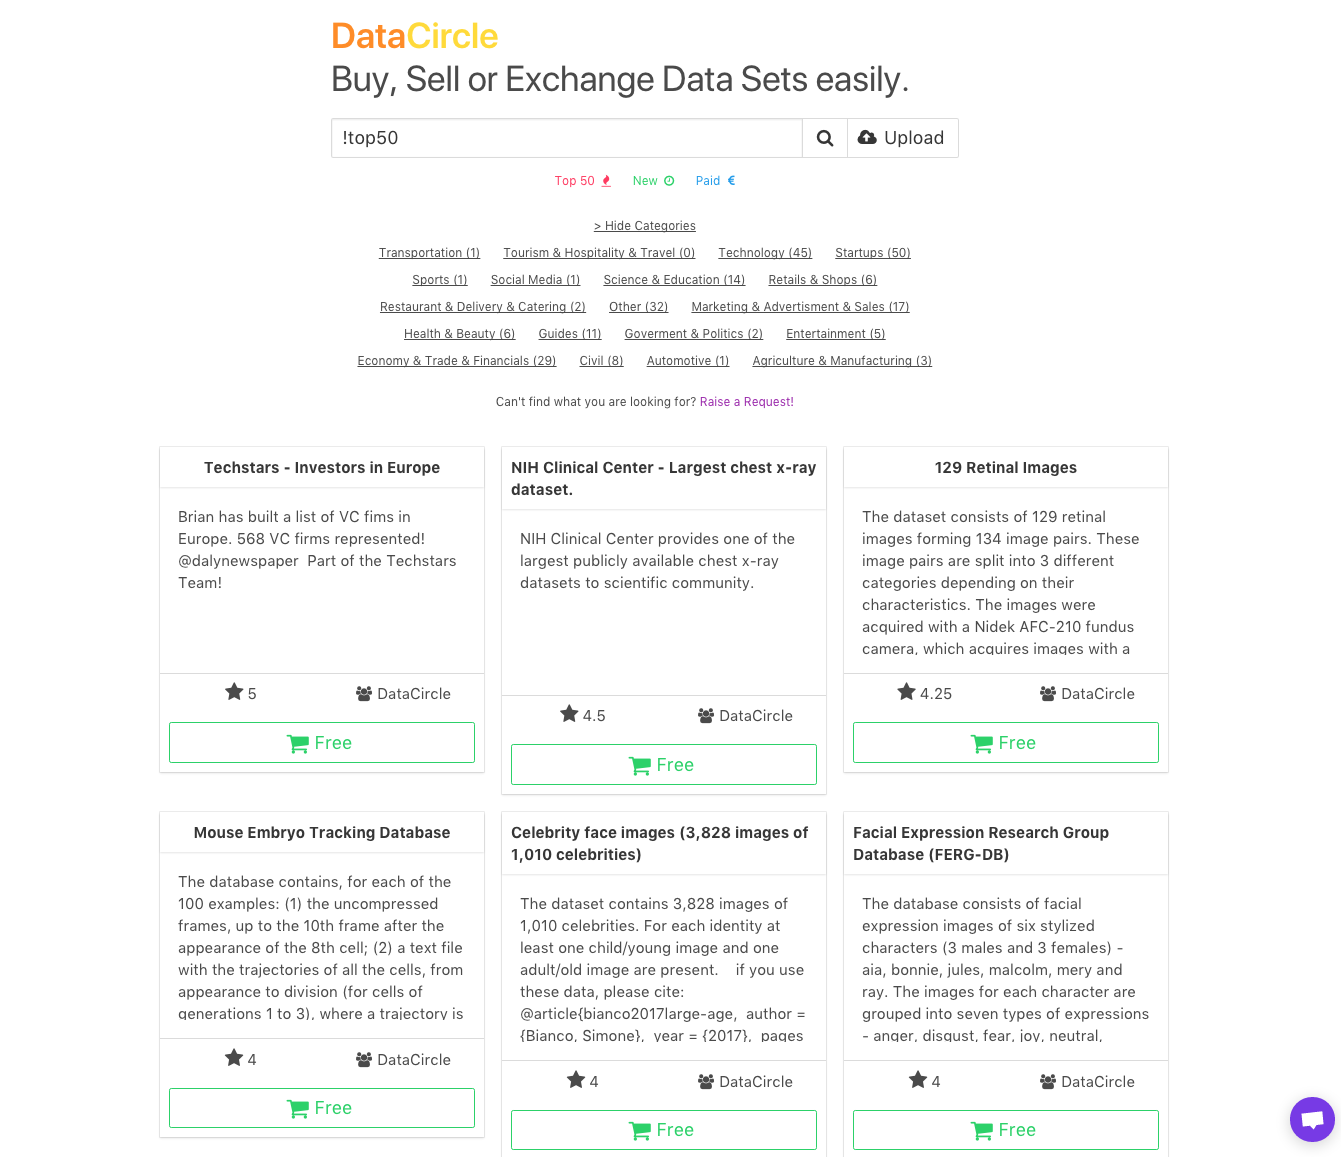Click the DataCircle logo
The height and width of the screenshot is (1157, 1341).
(x=415, y=36)
